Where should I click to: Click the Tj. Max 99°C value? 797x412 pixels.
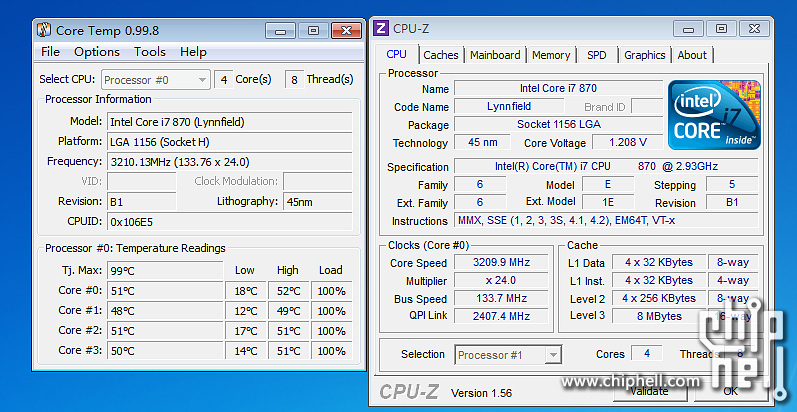point(165,271)
